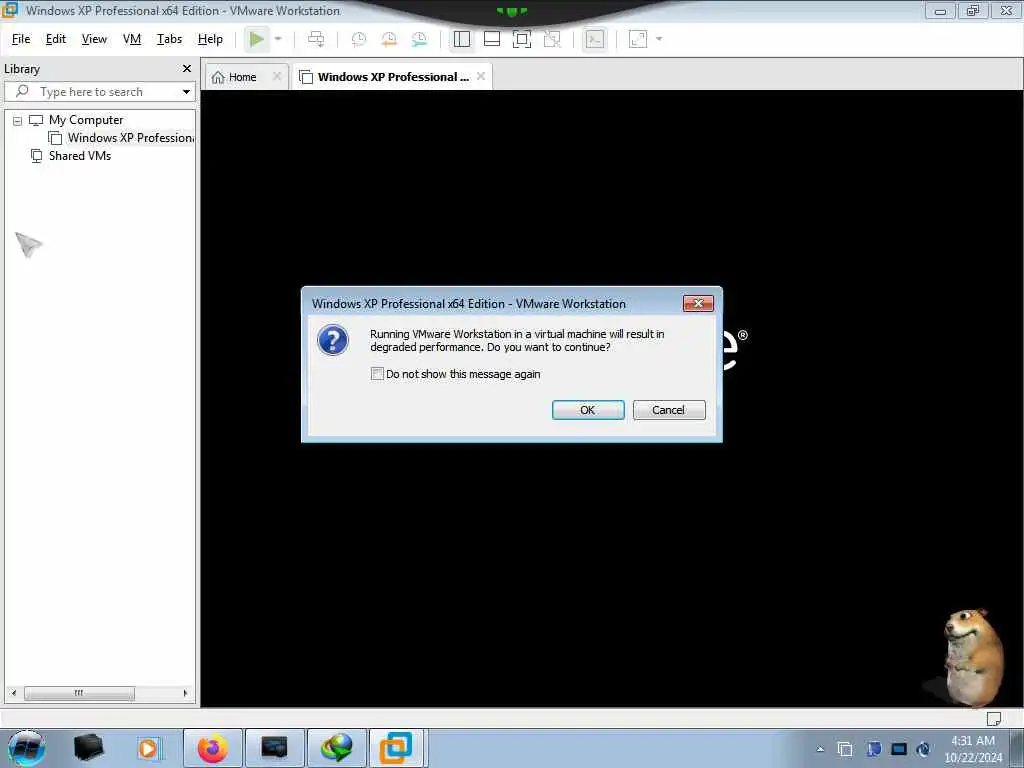Click the Unity mode toolbar icon
The width and height of the screenshot is (1024, 768).
point(552,39)
